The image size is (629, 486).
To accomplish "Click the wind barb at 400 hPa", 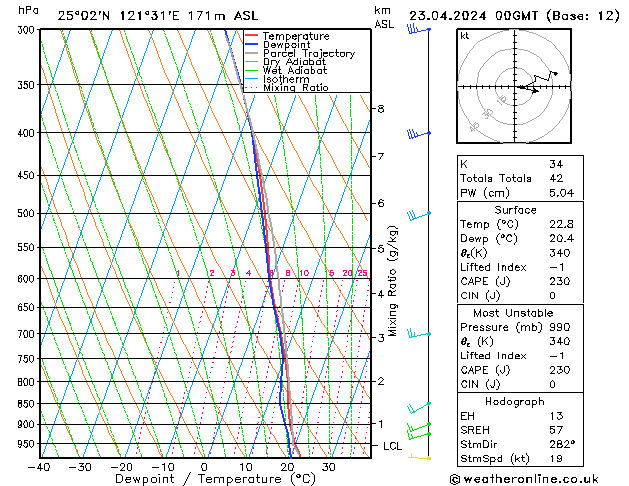I will 418,134.
